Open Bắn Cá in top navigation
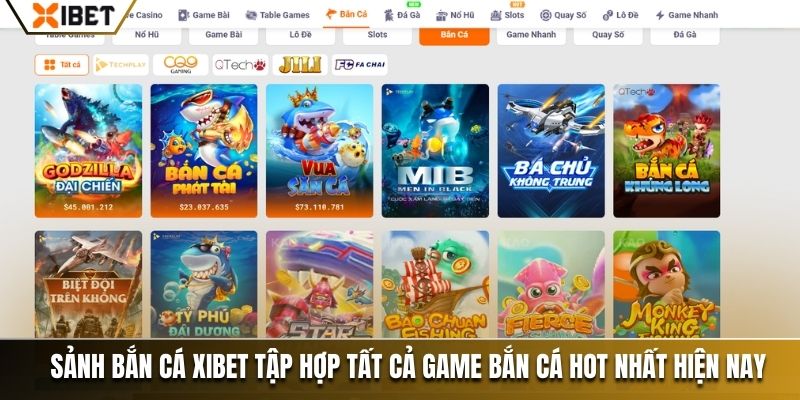800x400 pixels. pos(346,14)
